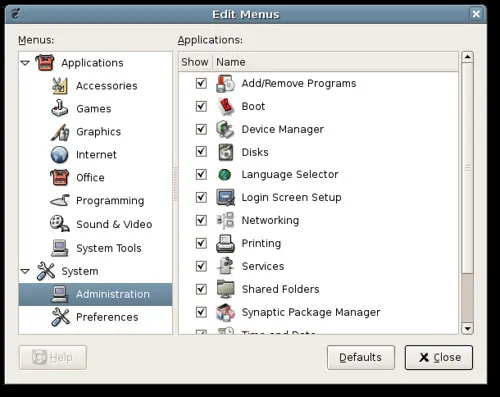Select System Tools menu entry
Image resolution: width=500 pixels, height=397 pixels.
click(x=109, y=248)
